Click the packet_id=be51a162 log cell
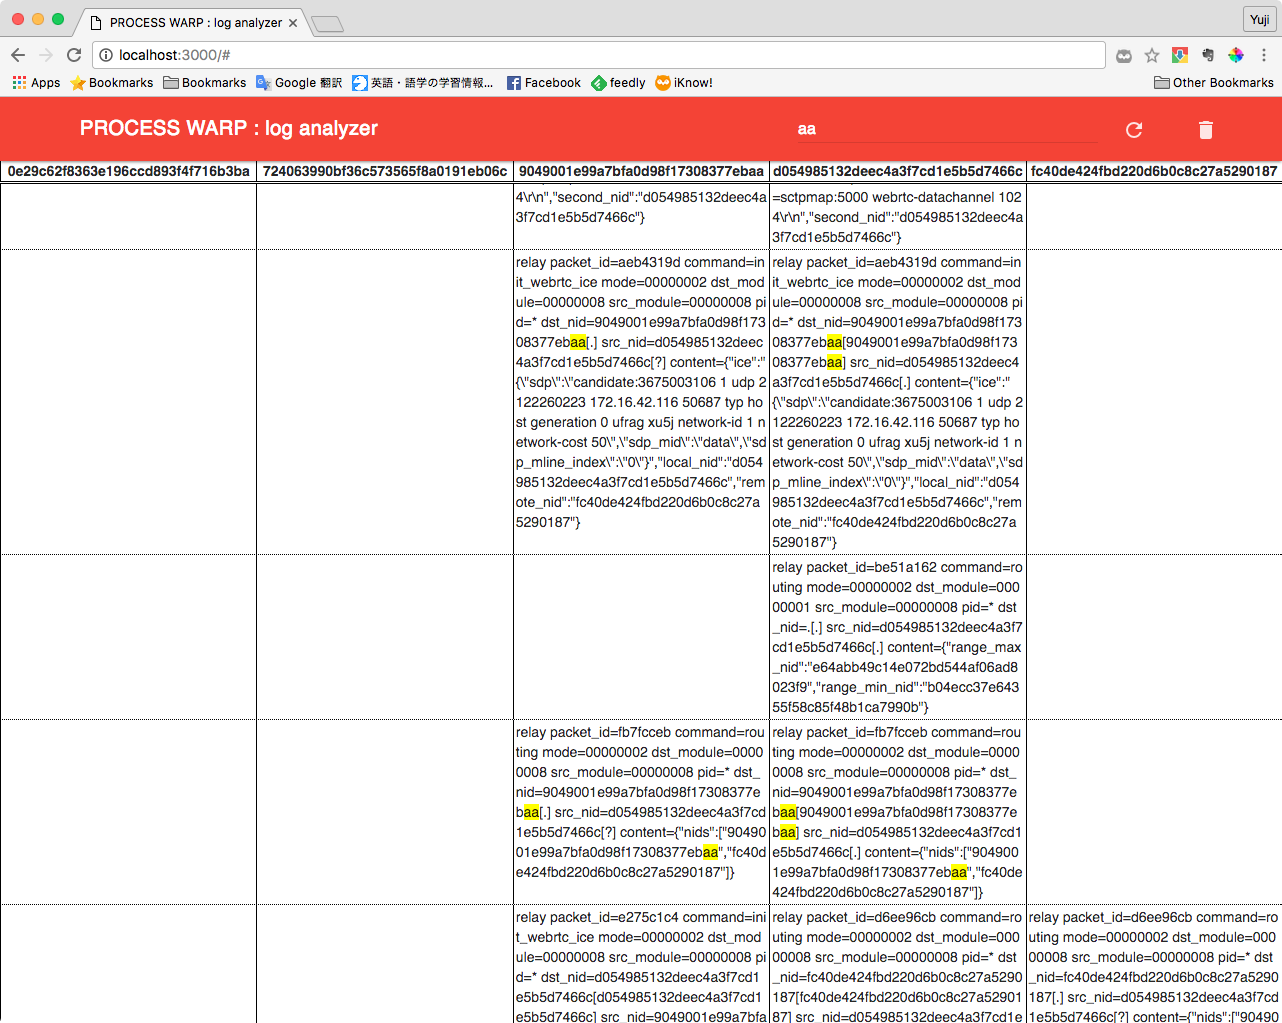1282x1023 pixels. pyautogui.click(x=898, y=637)
